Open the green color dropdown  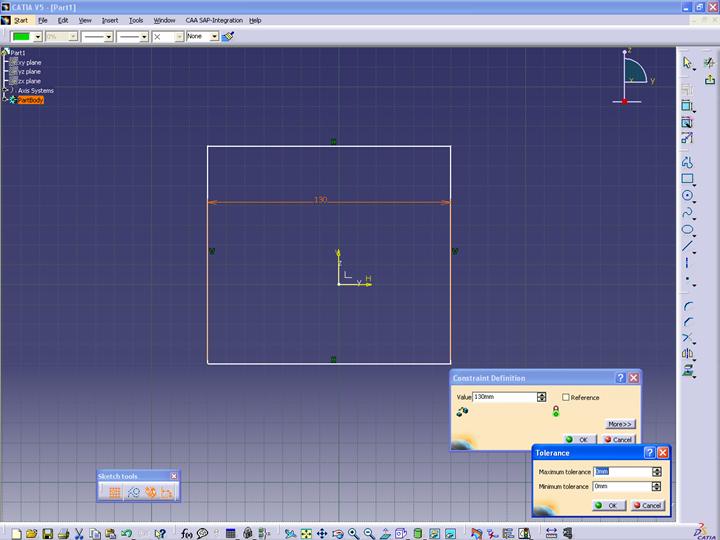[38, 37]
